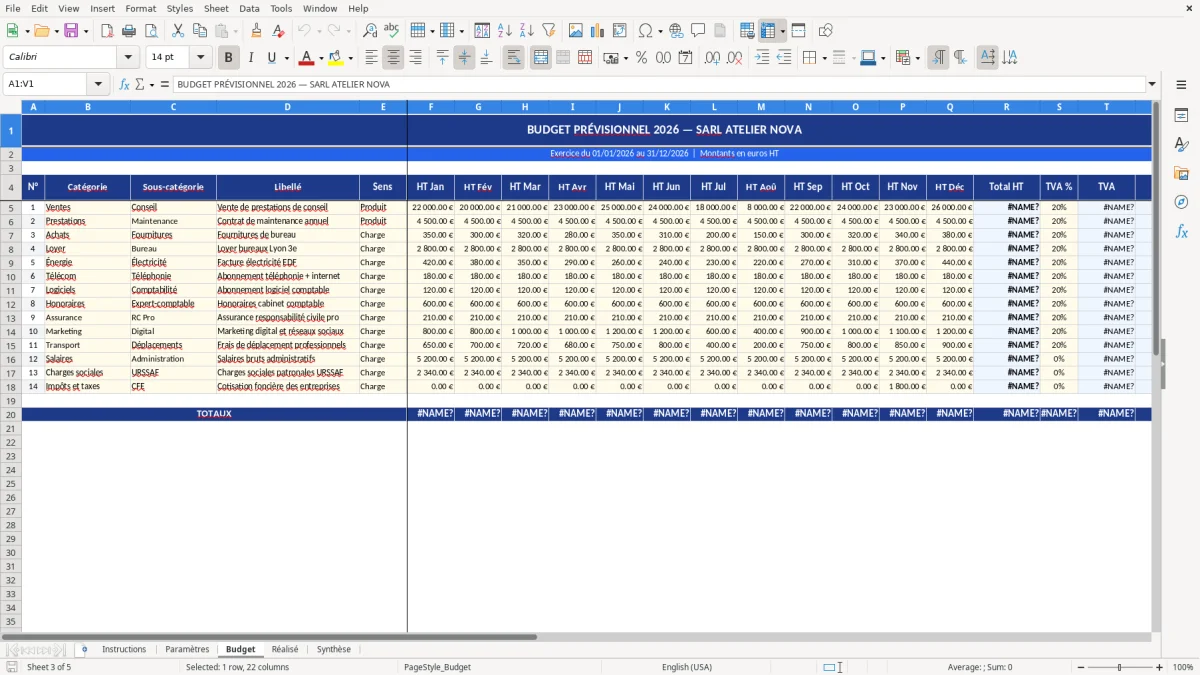Expand the formula bar
The image size is (1200, 675).
click(x=1152, y=84)
